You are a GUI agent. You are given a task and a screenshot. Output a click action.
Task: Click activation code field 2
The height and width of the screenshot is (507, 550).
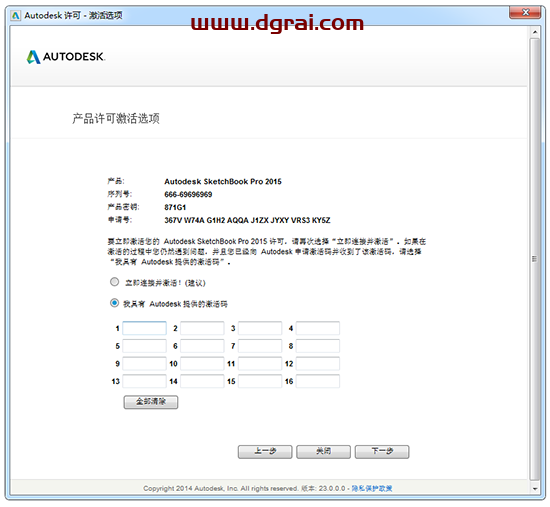pos(202,328)
